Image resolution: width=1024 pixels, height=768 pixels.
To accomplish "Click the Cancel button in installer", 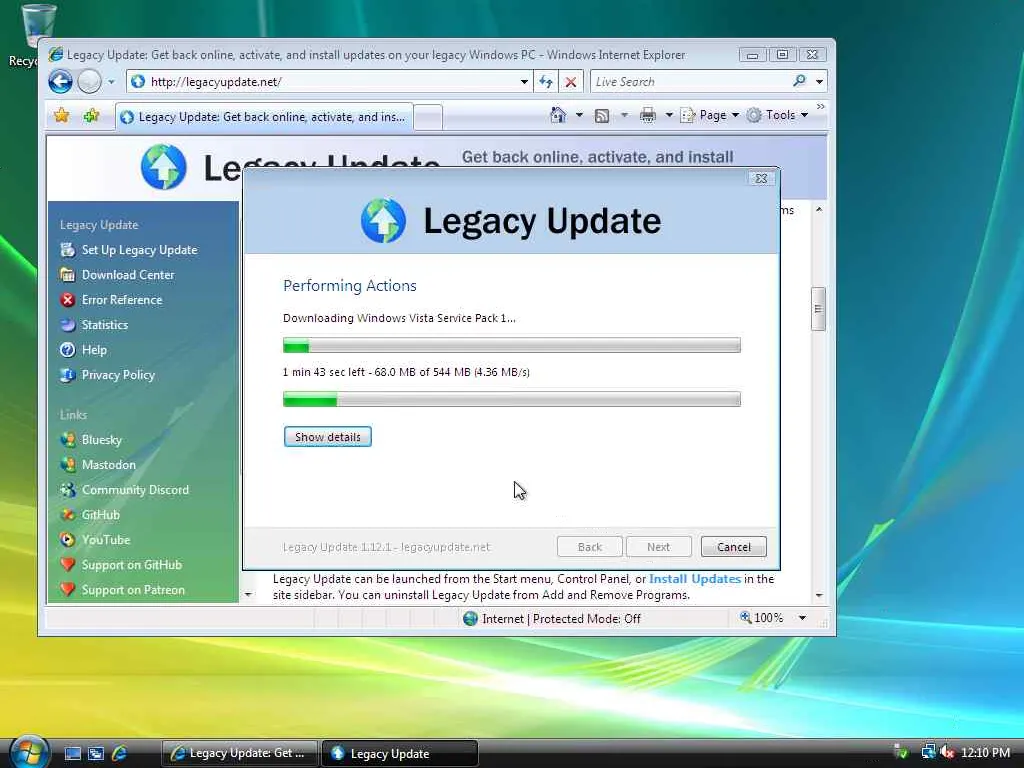I will pyautogui.click(x=733, y=547).
